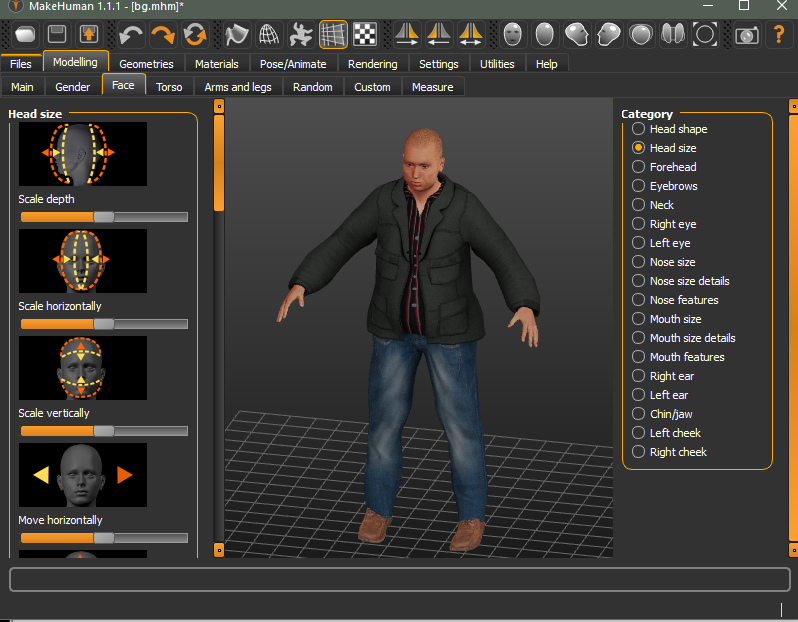Redo the last undone action
The height and width of the screenshot is (622, 798).
(x=163, y=35)
